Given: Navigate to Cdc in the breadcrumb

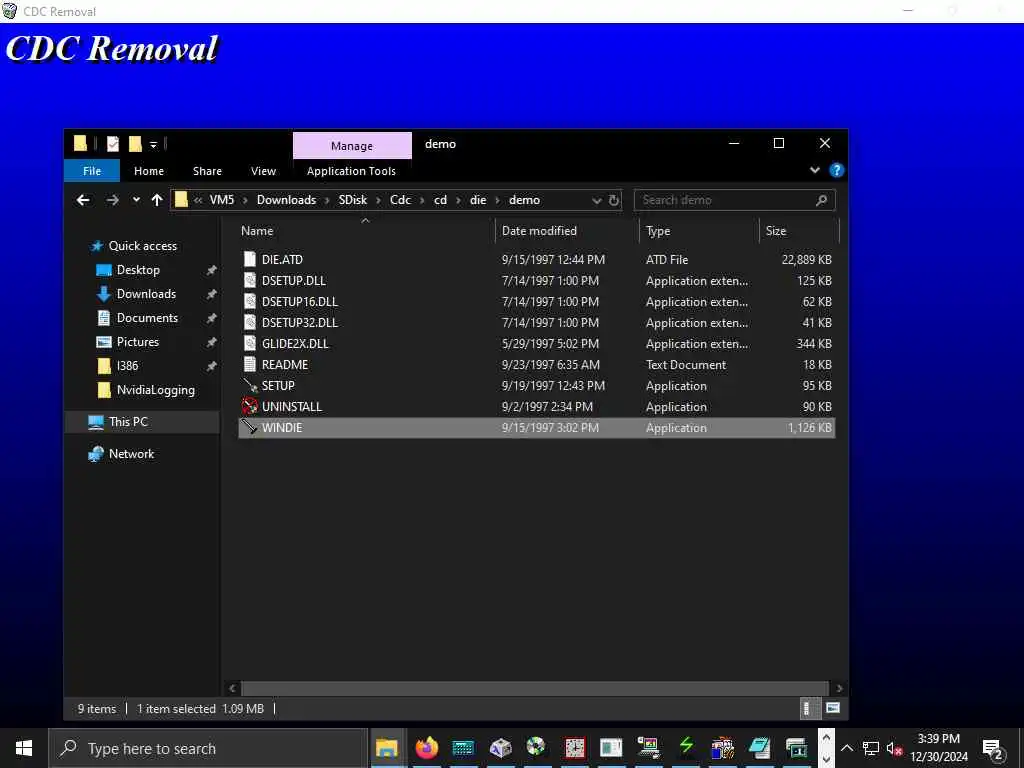Looking at the screenshot, I should click(x=400, y=200).
